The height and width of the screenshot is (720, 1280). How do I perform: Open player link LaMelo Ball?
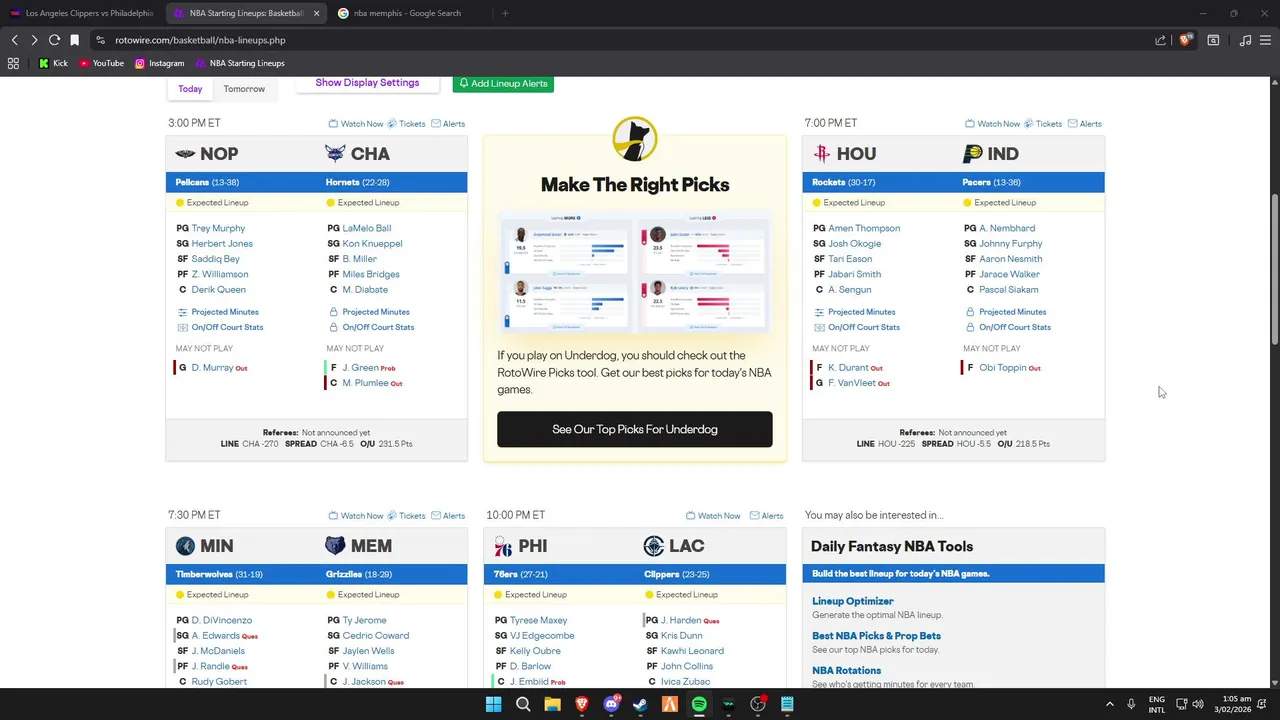click(x=367, y=228)
